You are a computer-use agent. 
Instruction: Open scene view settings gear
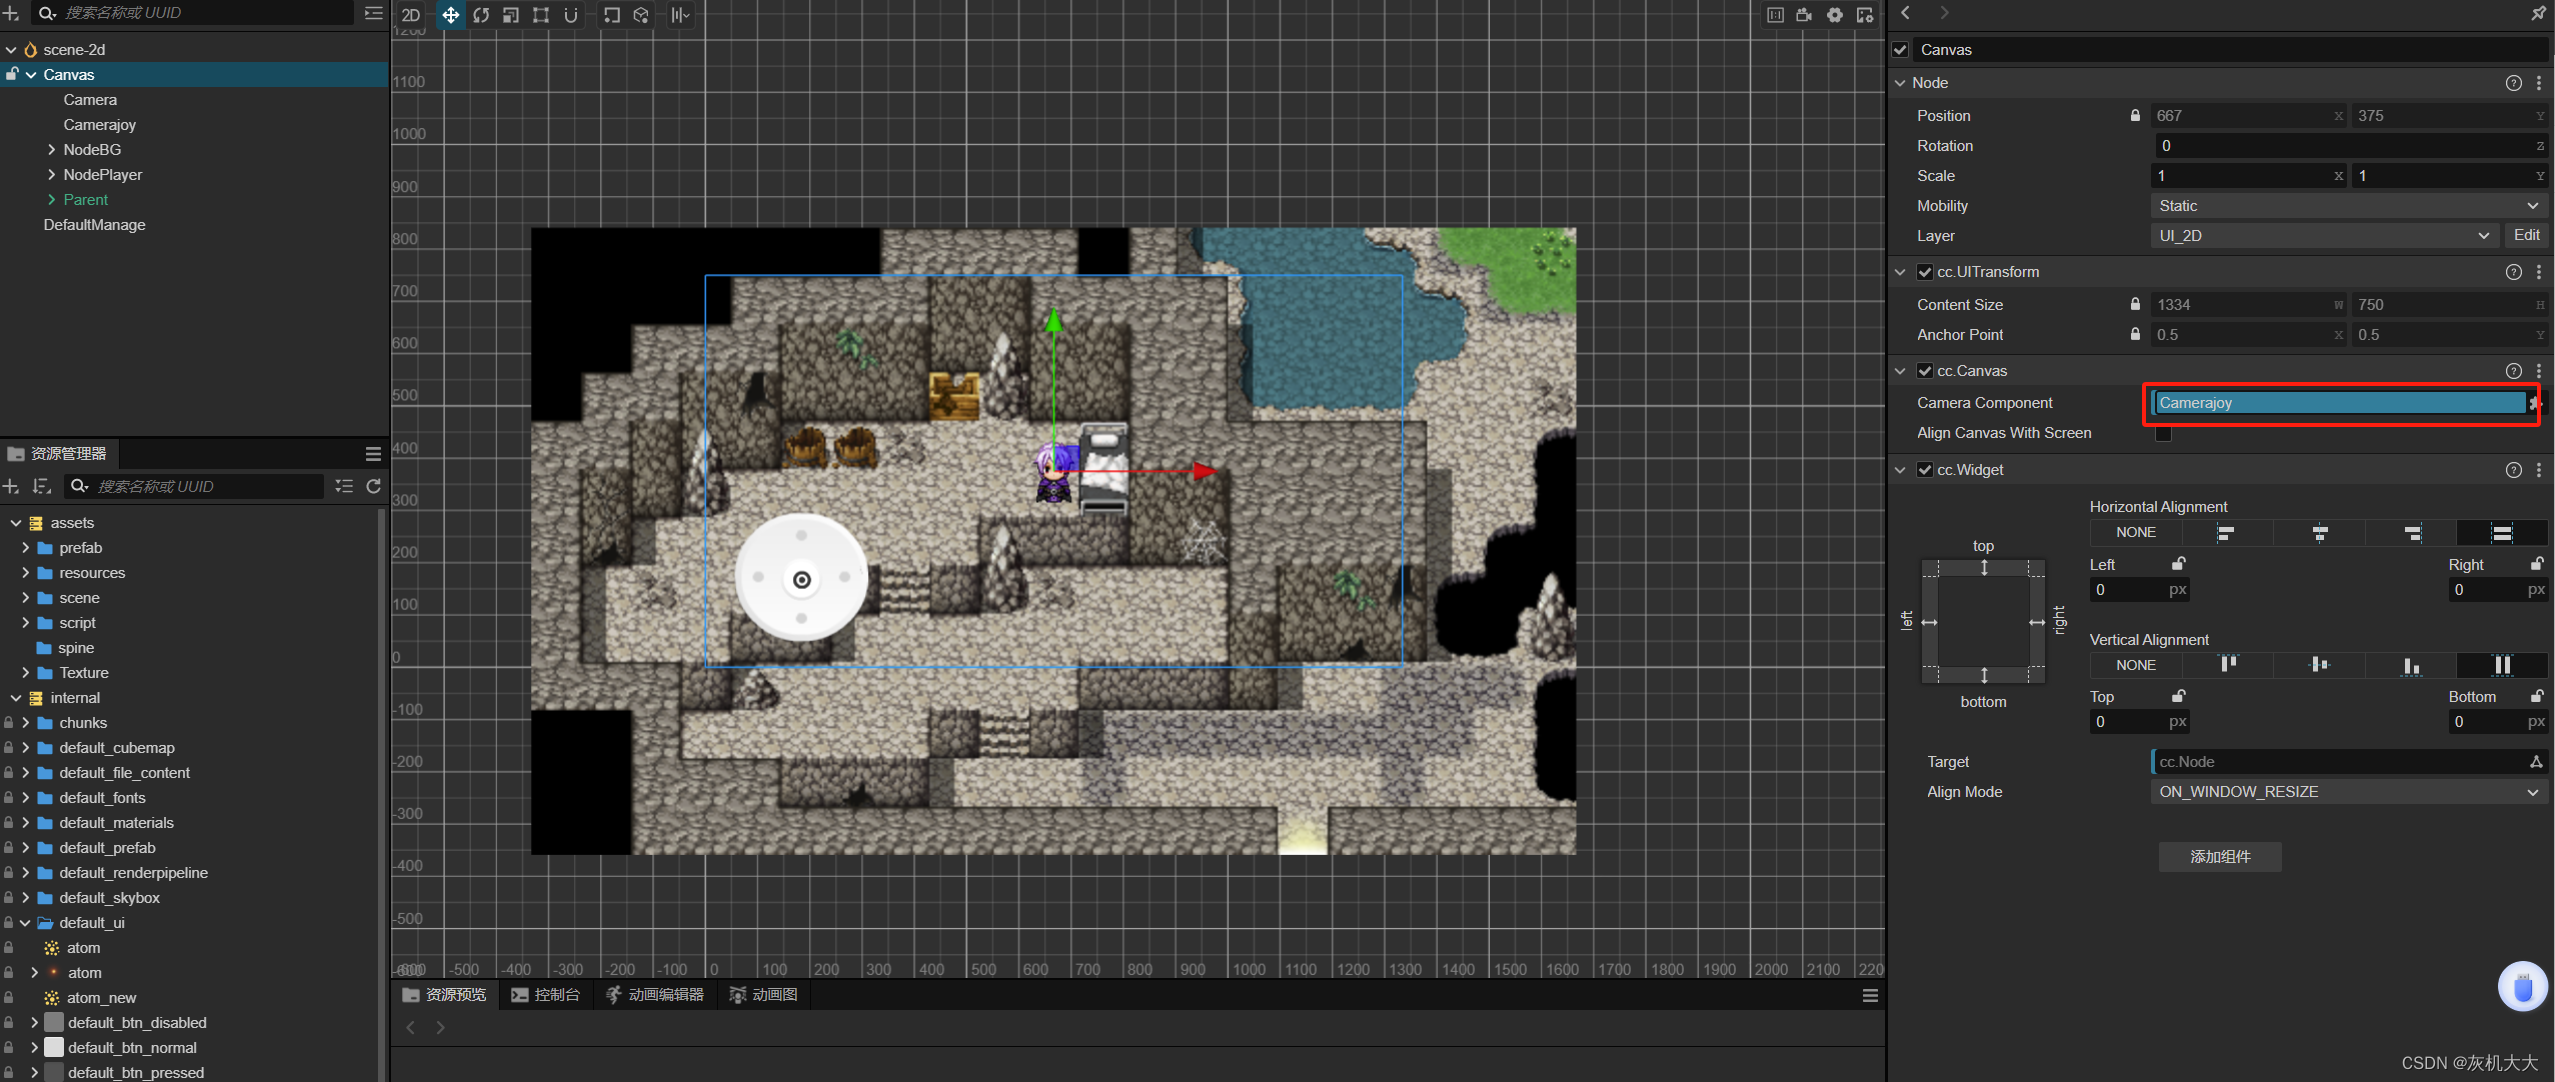1835,15
